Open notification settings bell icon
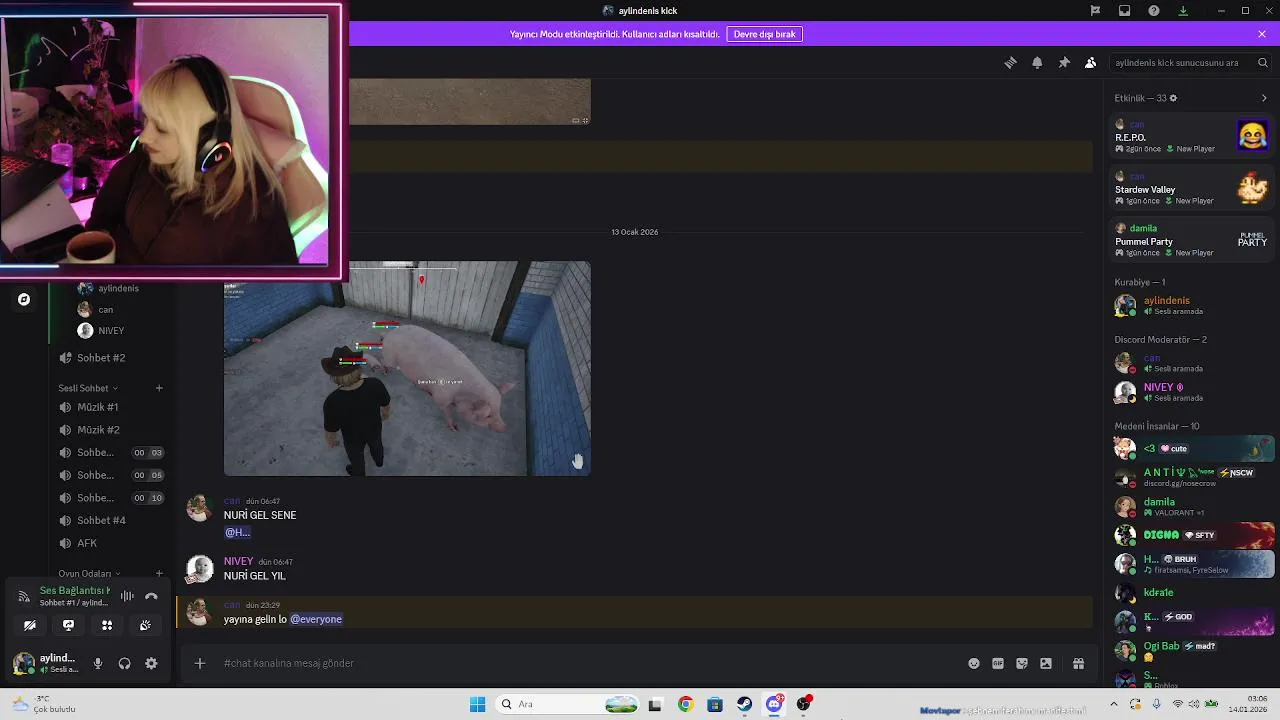The image size is (1280, 720). pos(1037,62)
